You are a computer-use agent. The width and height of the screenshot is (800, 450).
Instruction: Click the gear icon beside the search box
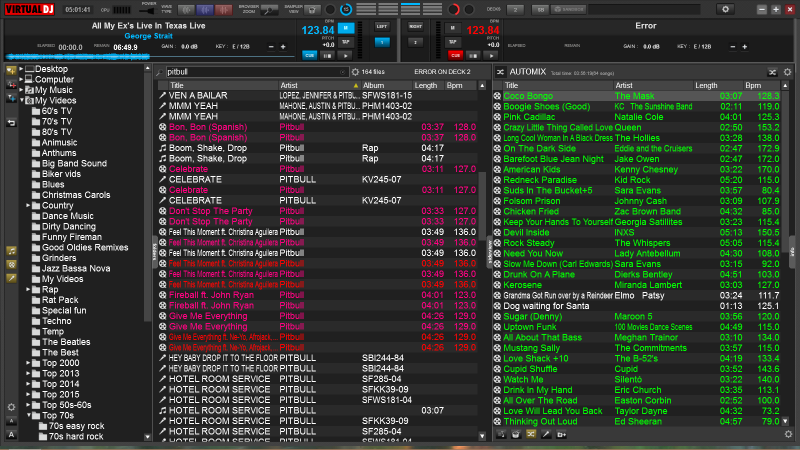[354, 72]
